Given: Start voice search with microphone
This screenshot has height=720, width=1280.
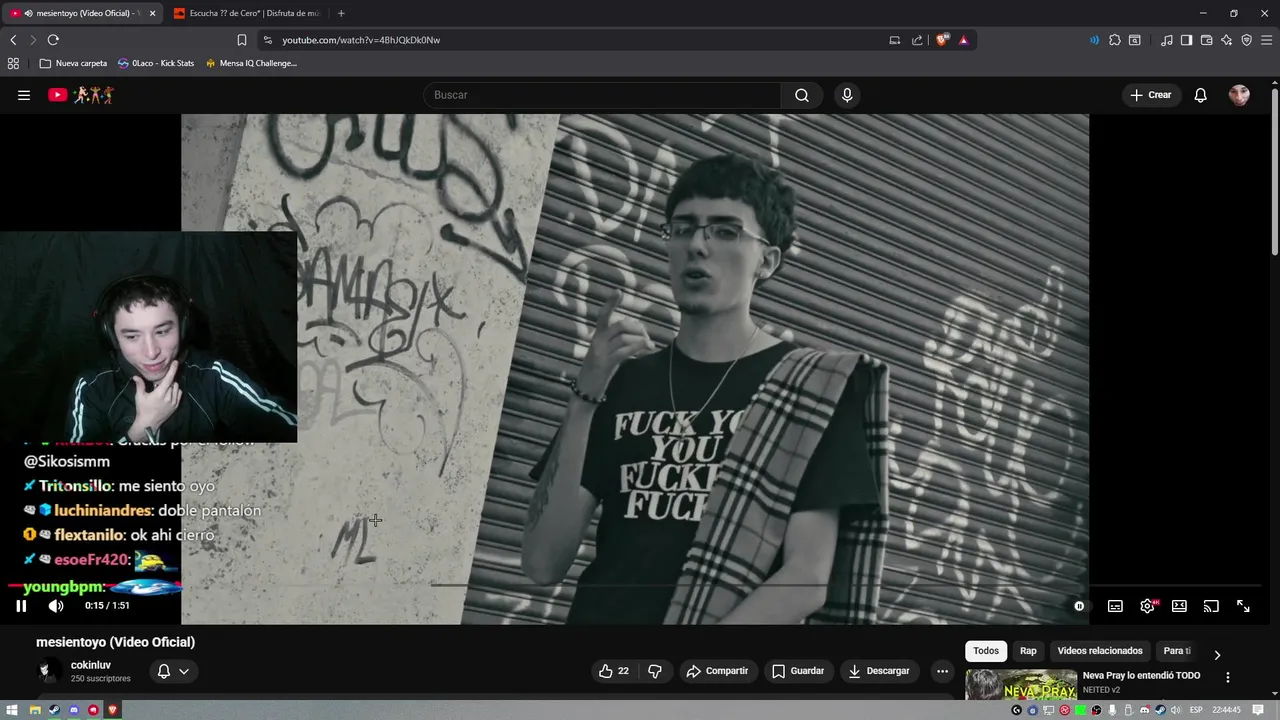Looking at the screenshot, I should [x=847, y=95].
